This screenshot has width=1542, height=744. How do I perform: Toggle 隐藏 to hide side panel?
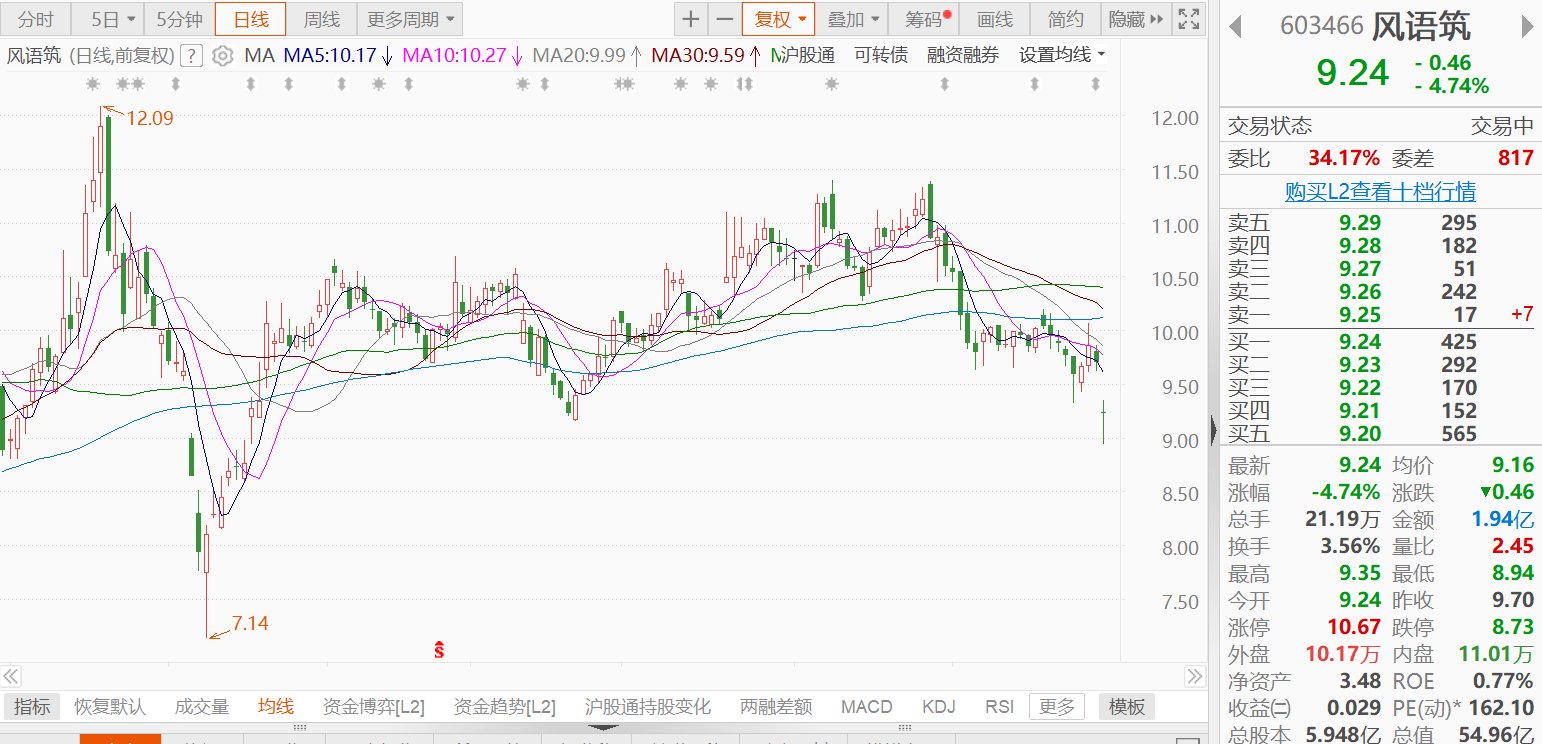point(1136,19)
